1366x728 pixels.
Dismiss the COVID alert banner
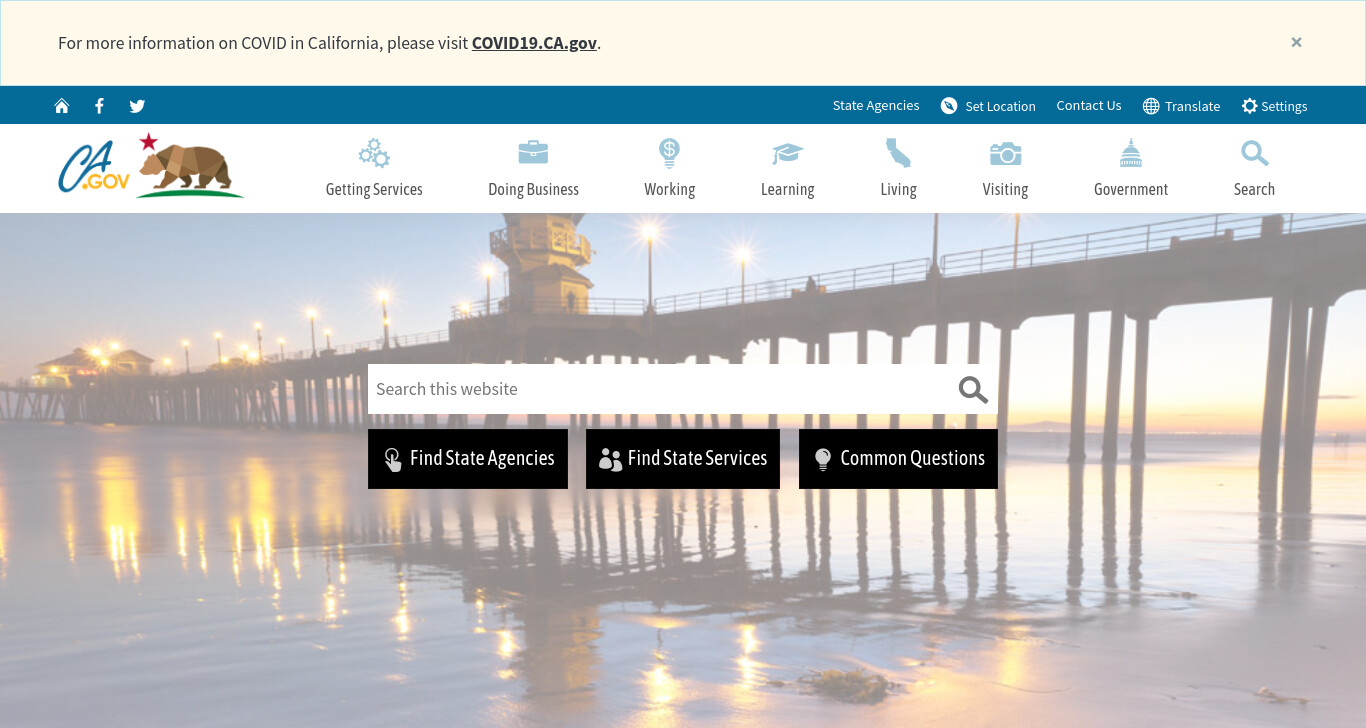coord(1296,42)
